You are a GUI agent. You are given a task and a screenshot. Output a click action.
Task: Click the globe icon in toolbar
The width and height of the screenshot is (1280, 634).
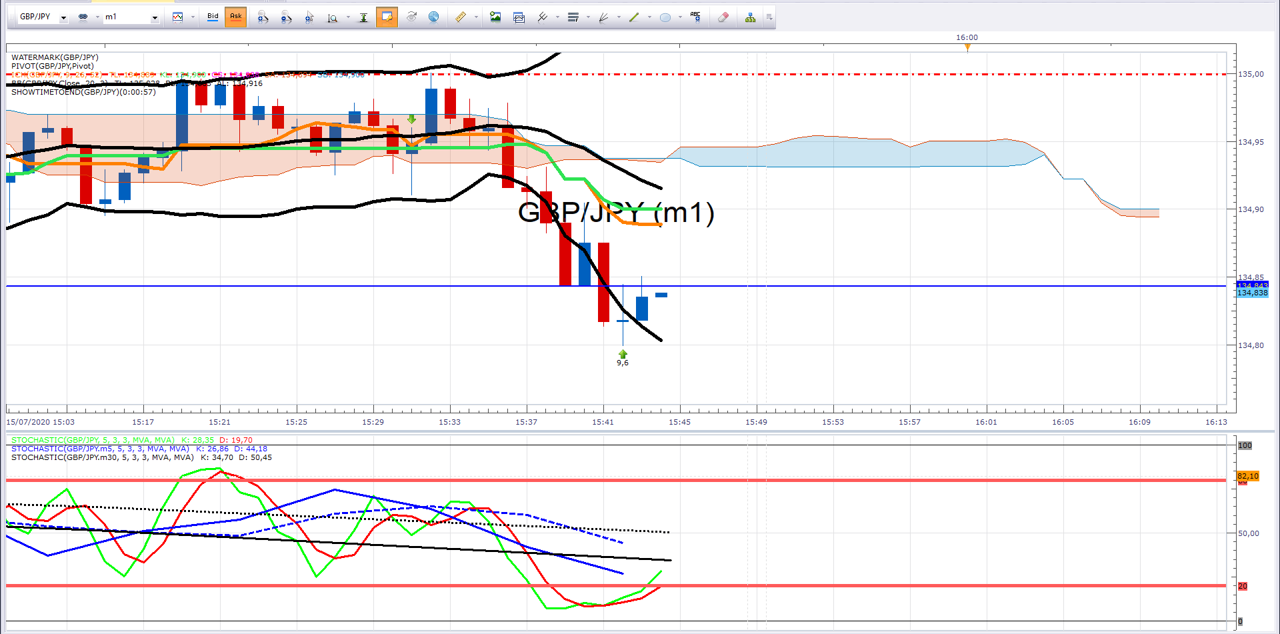coord(433,17)
